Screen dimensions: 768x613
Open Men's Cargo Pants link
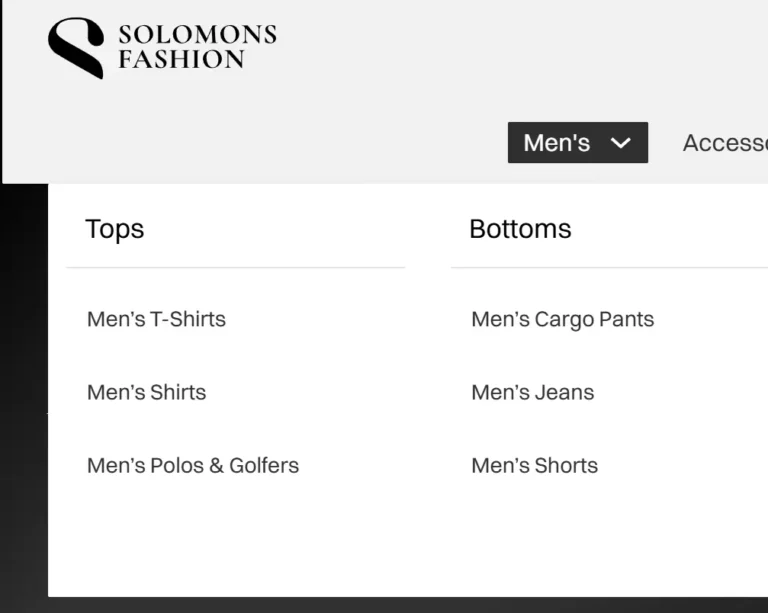(562, 319)
